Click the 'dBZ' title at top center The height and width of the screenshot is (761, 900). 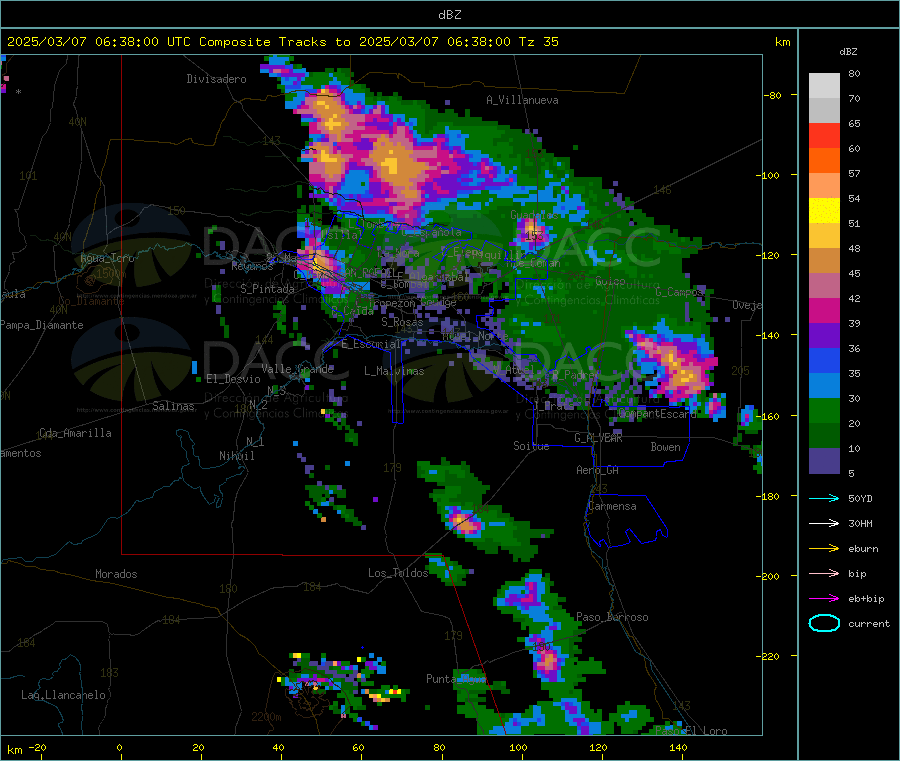click(x=449, y=15)
